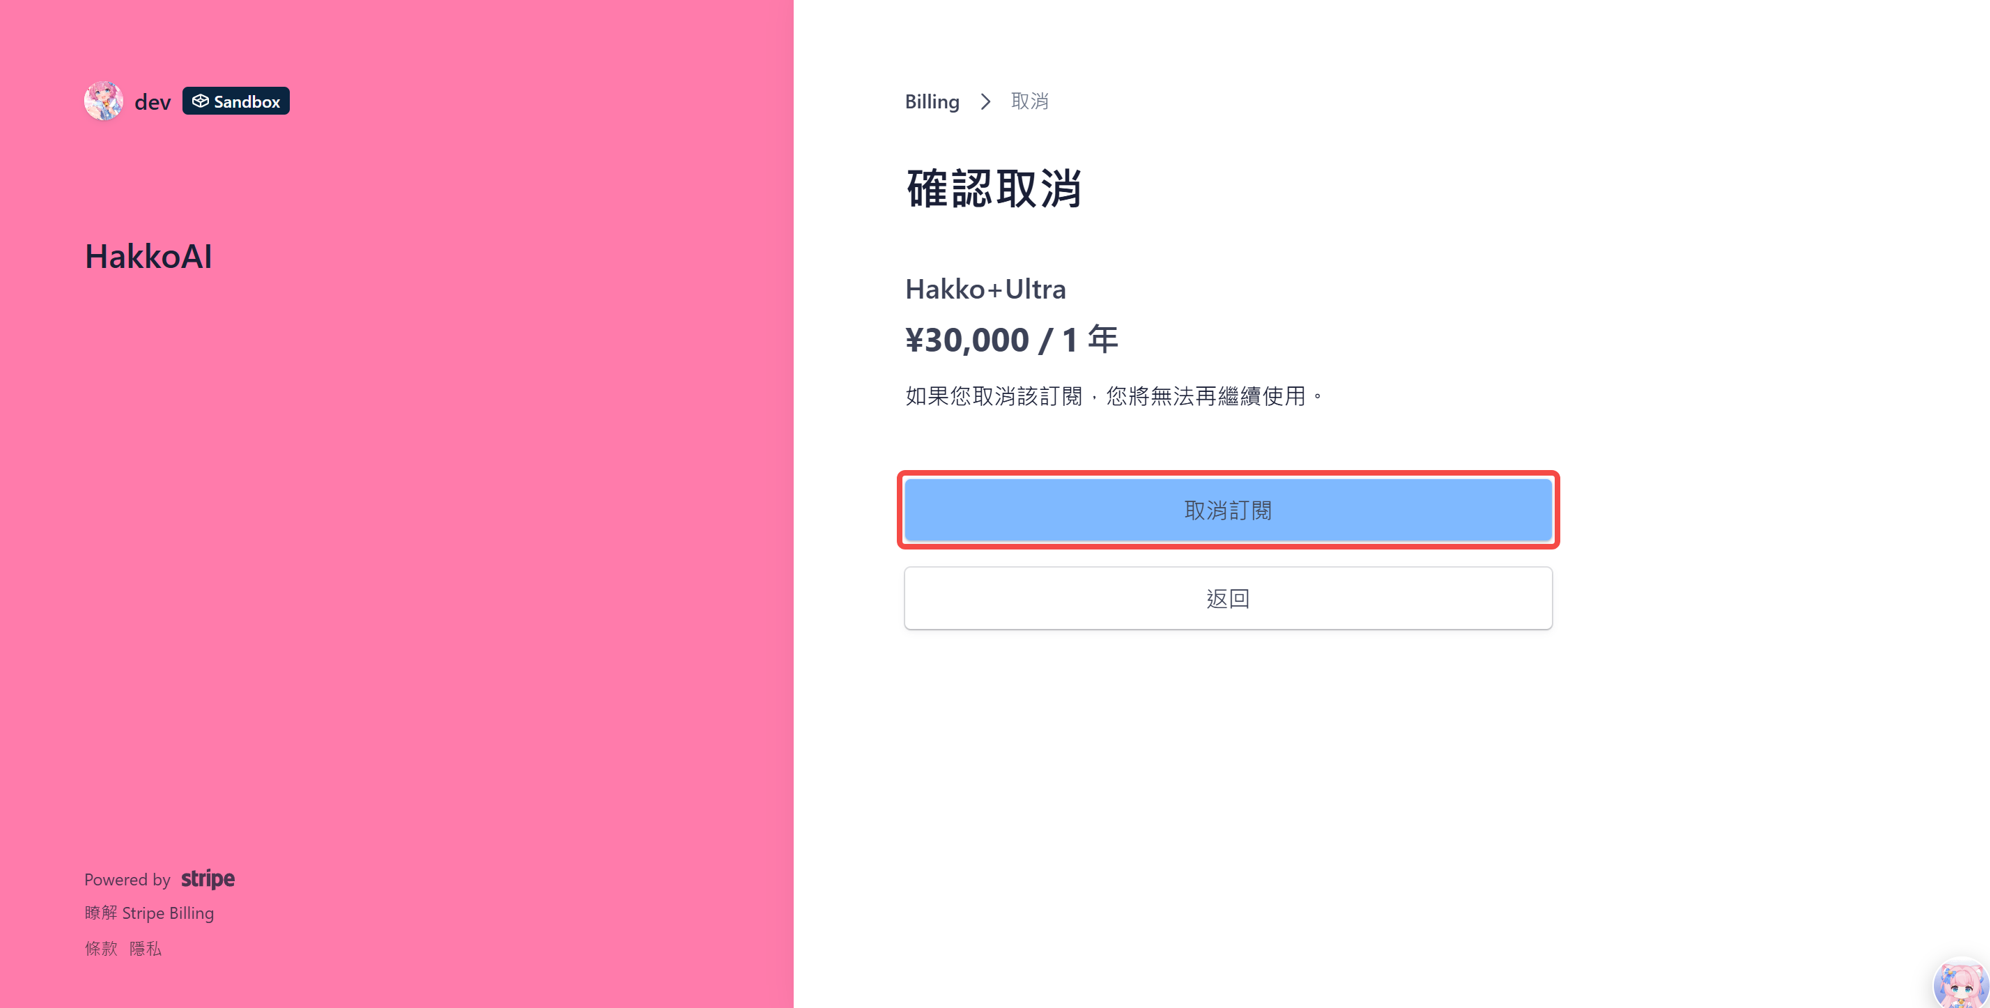Image resolution: width=1990 pixels, height=1008 pixels.
Task: Click the breadcrumb chevron arrow
Action: (x=986, y=102)
